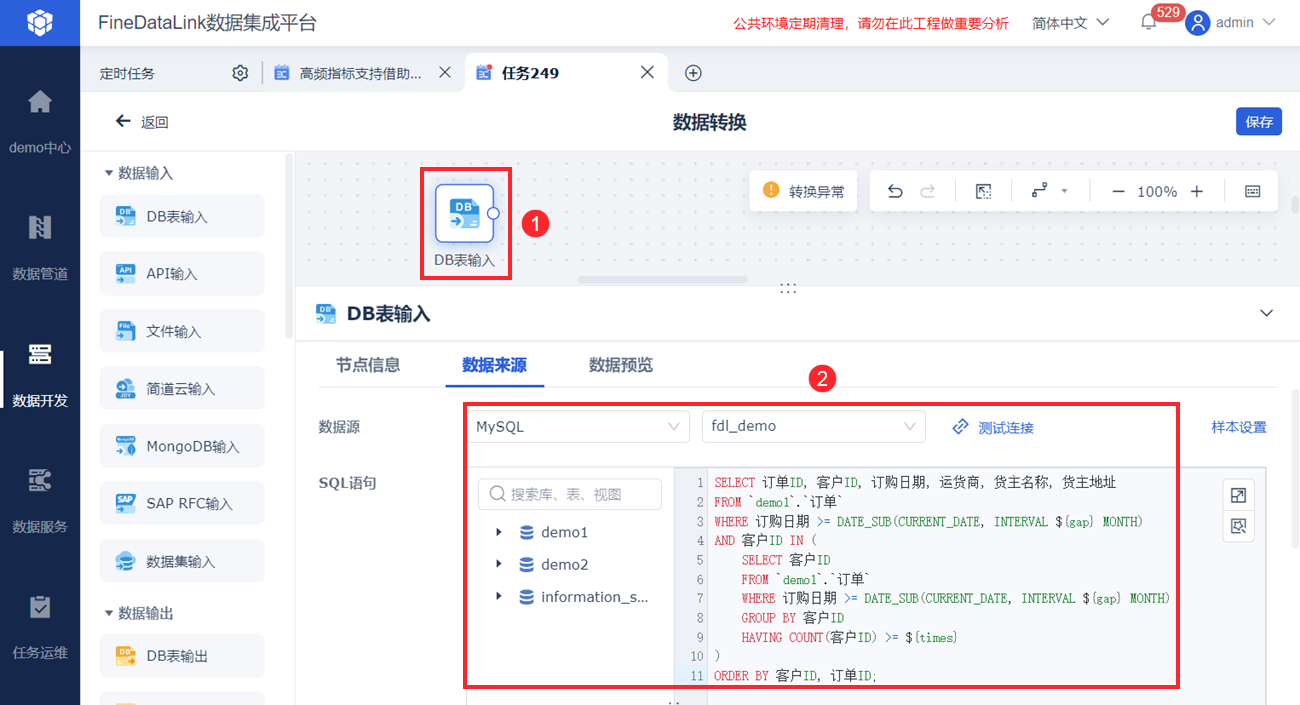Close the 任务249 tab
This screenshot has height=705, width=1300.
point(647,72)
